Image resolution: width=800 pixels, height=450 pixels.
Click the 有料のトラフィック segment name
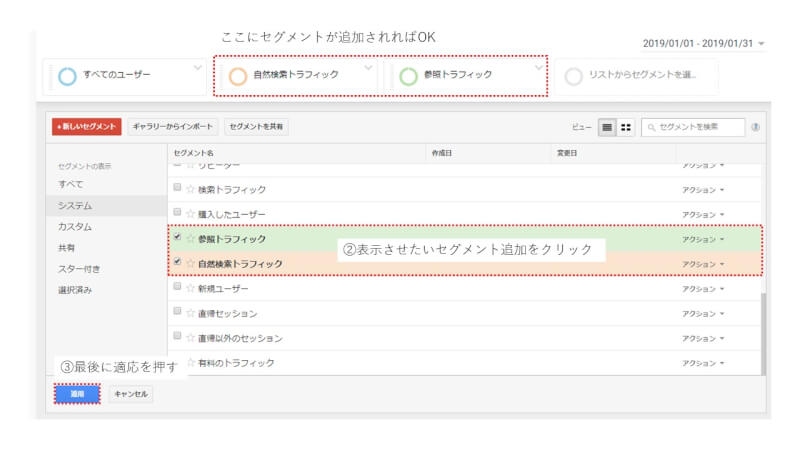236,363
